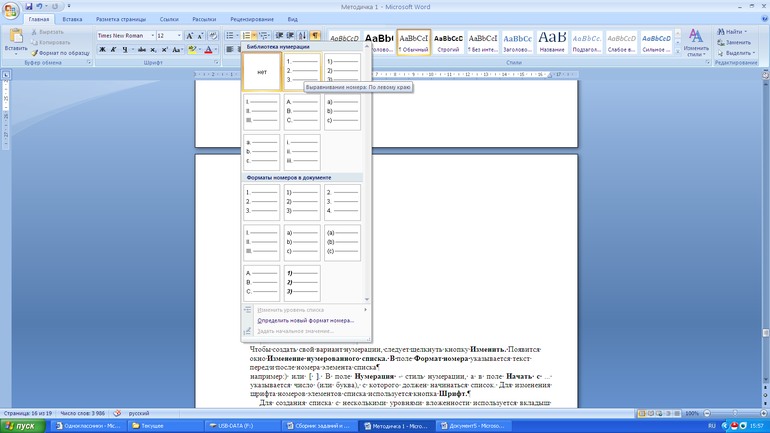Click the bulleted list icon
This screenshot has height=433, width=770.
pos(229,36)
